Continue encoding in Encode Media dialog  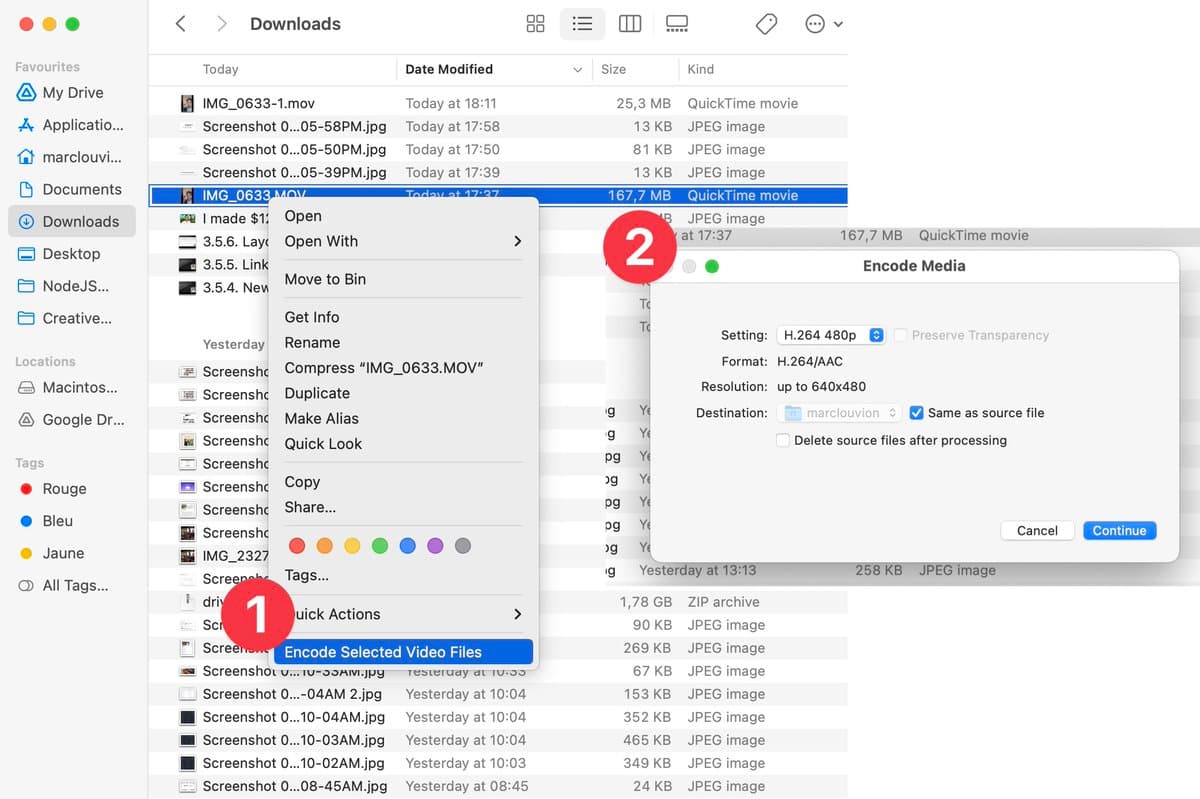[x=1119, y=531]
